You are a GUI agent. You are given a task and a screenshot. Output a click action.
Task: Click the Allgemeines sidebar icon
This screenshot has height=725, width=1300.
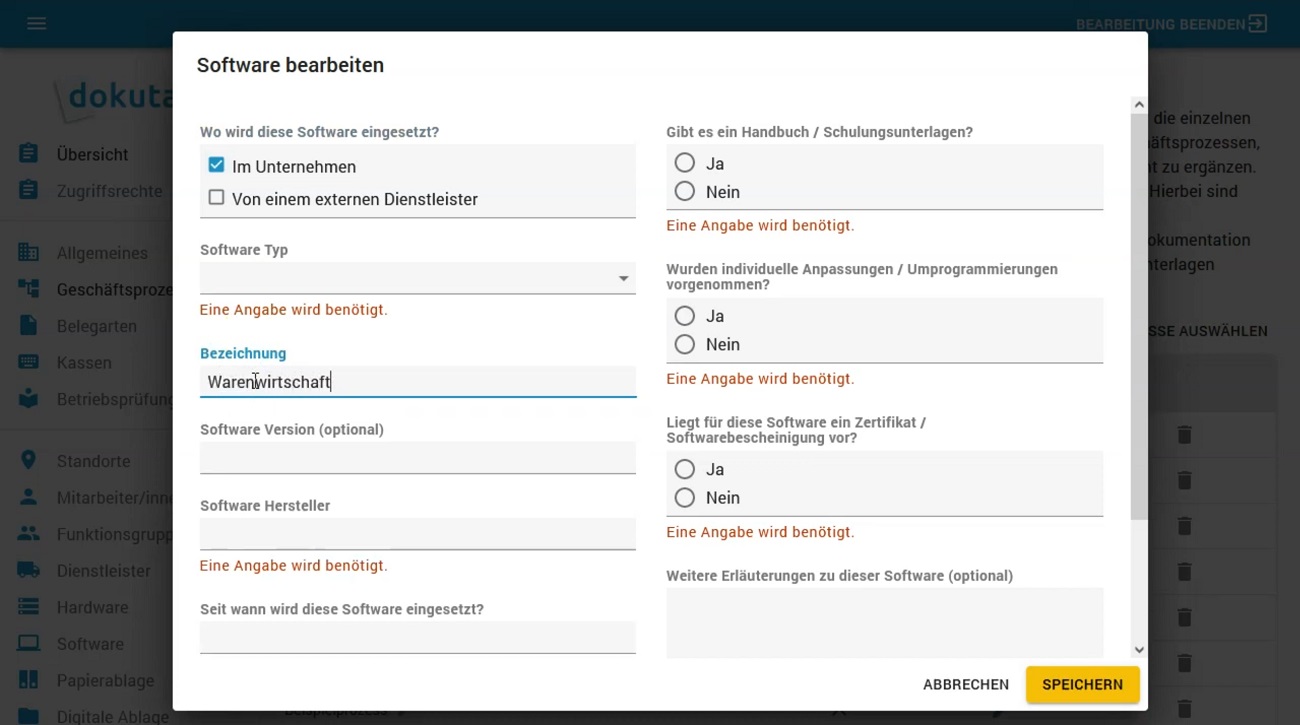point(29,253)
